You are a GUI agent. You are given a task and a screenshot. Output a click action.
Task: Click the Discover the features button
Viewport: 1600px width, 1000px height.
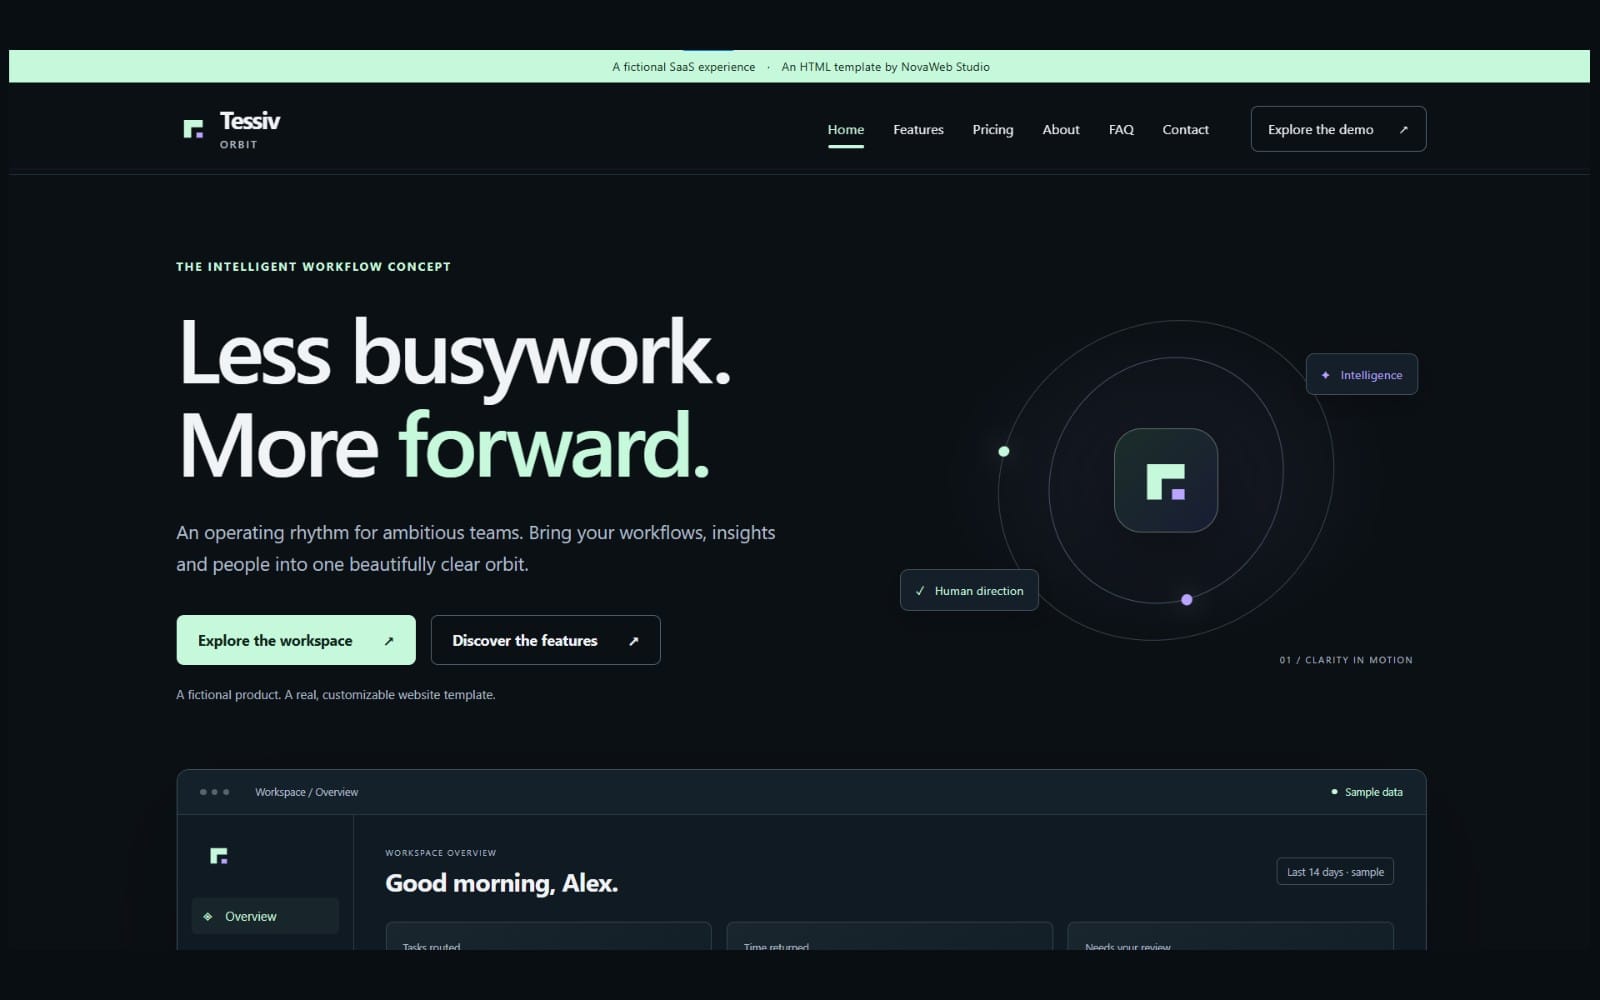click(x=545, y=640)
